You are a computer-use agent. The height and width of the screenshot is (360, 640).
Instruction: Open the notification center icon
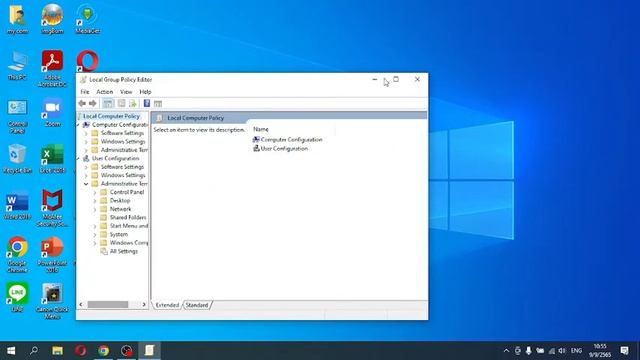point(624,351)
